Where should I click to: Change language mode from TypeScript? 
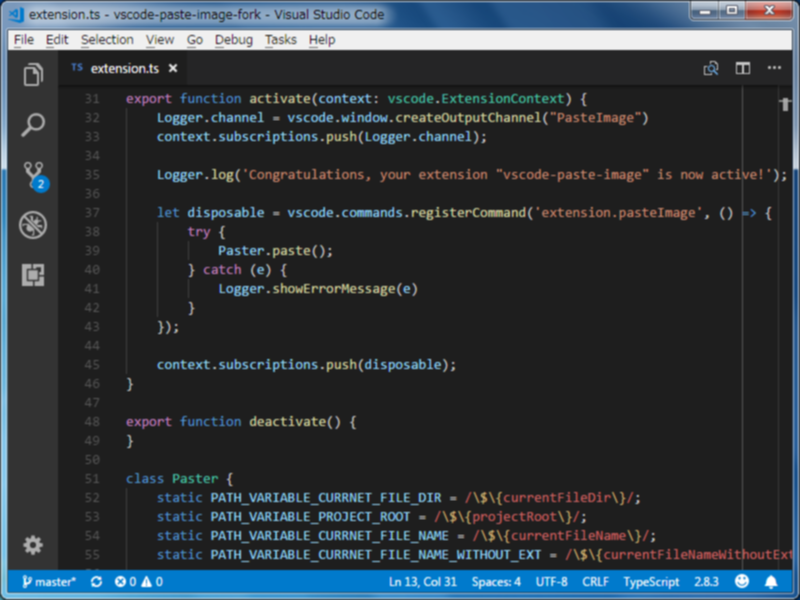click(651, 582)
